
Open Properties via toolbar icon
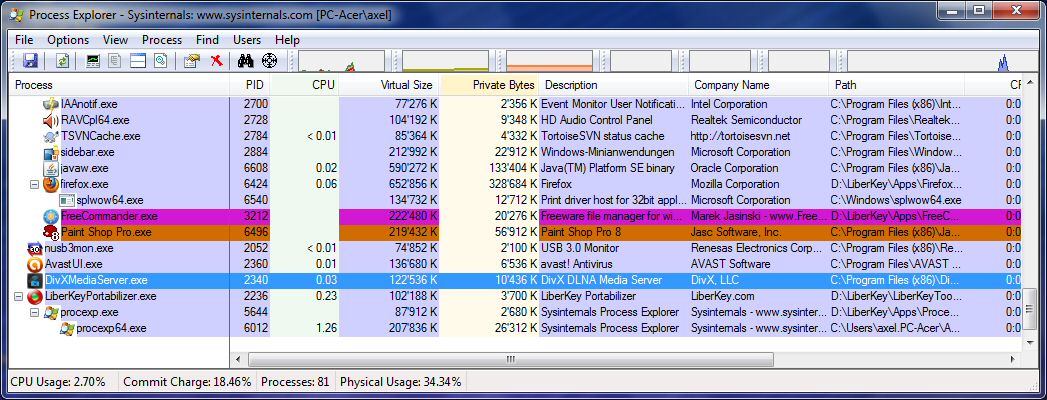coord(192,61)
